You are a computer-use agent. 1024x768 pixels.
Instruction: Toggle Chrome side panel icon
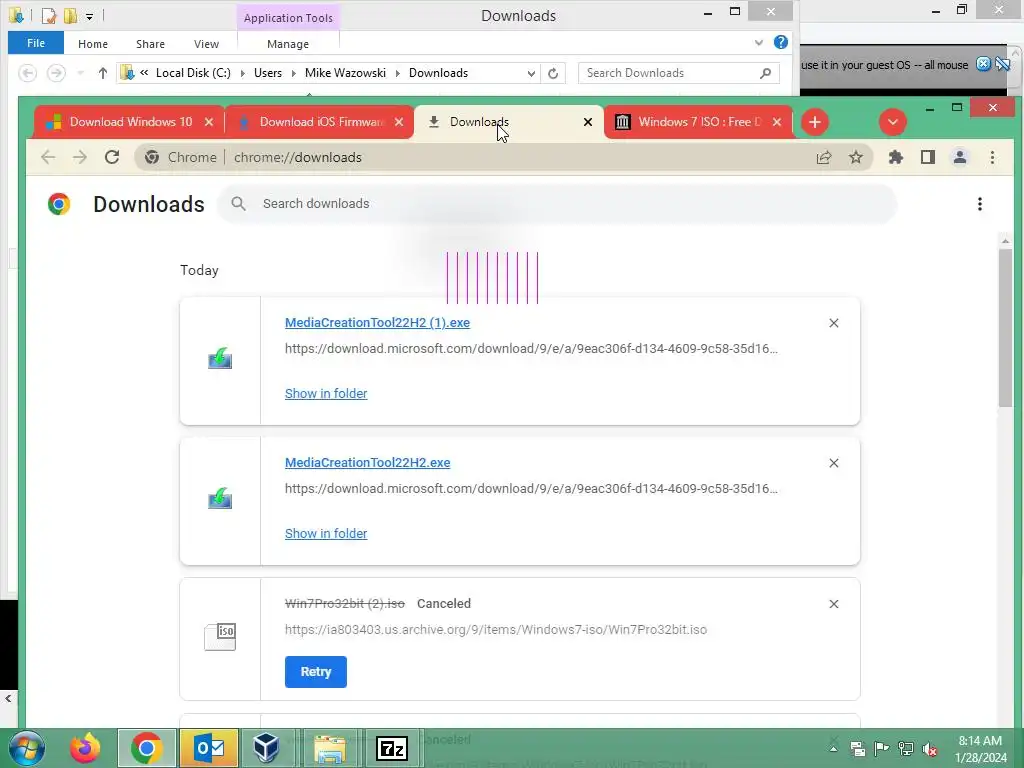928,157
